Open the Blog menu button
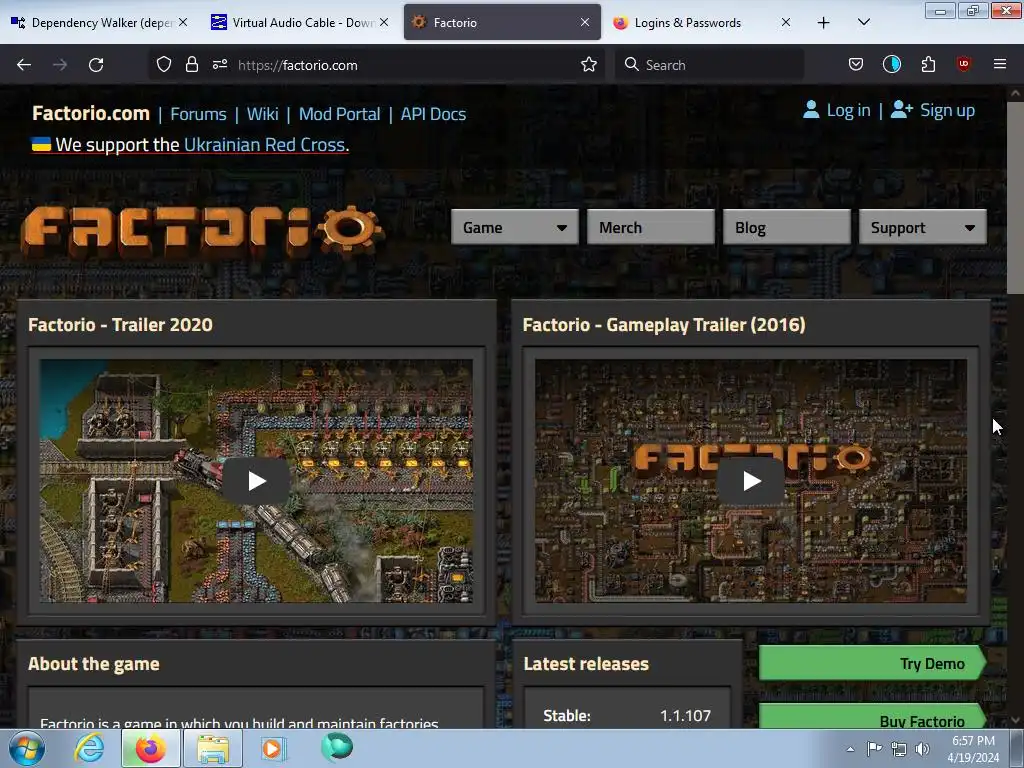Viewport: 1024px width, 768px height. (786, 227)
